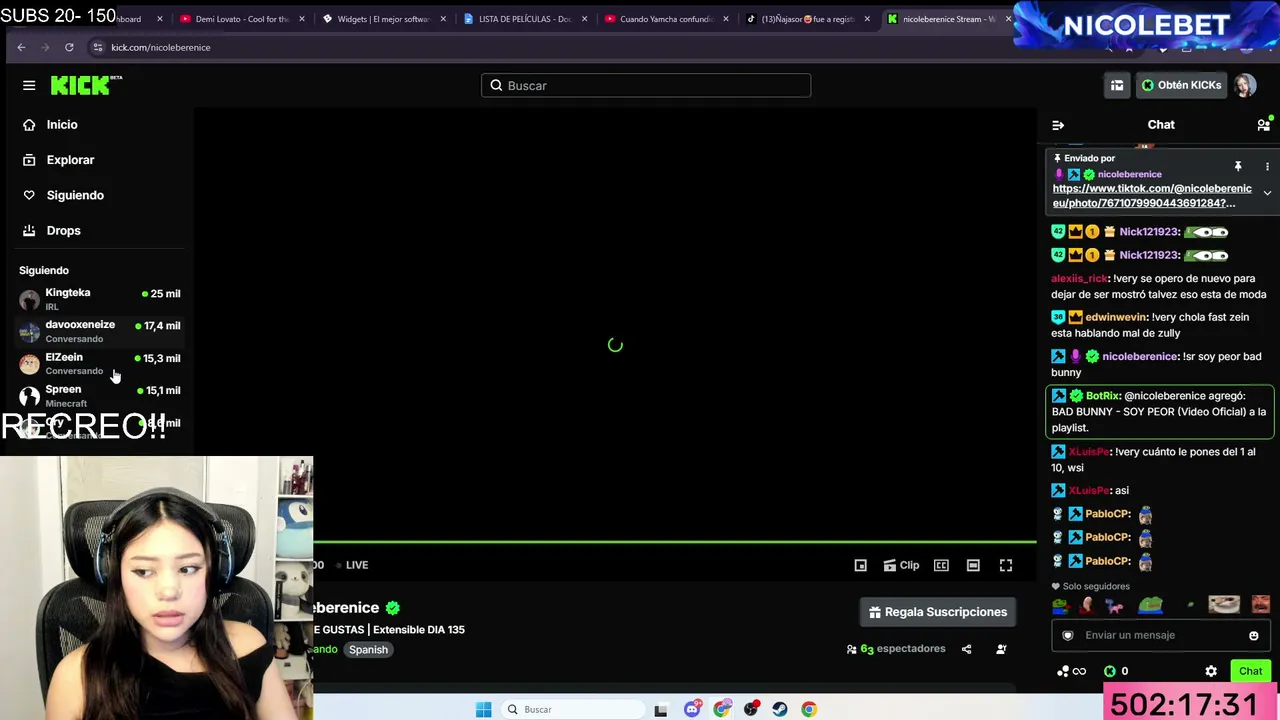
Task: Expand the pinned message with the chevron
Action: (1267, 193)
